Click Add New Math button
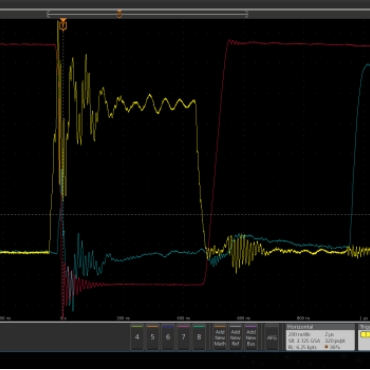 point(220,337)
